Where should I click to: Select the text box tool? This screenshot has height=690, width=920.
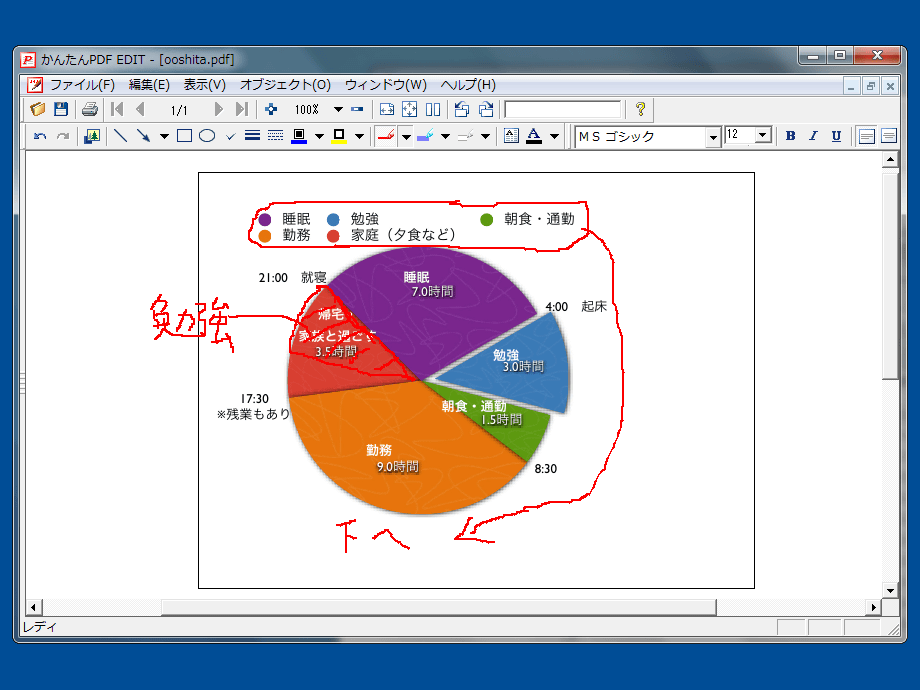[x=511, y=136]
